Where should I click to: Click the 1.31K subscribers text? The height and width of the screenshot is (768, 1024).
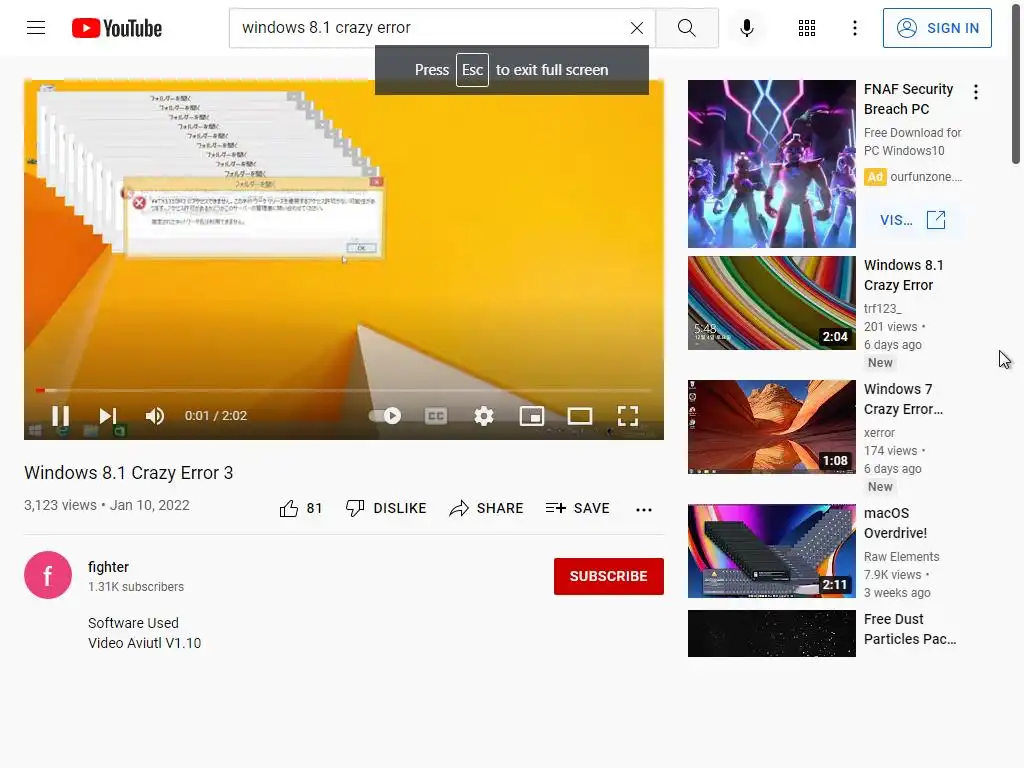(136, 586)
